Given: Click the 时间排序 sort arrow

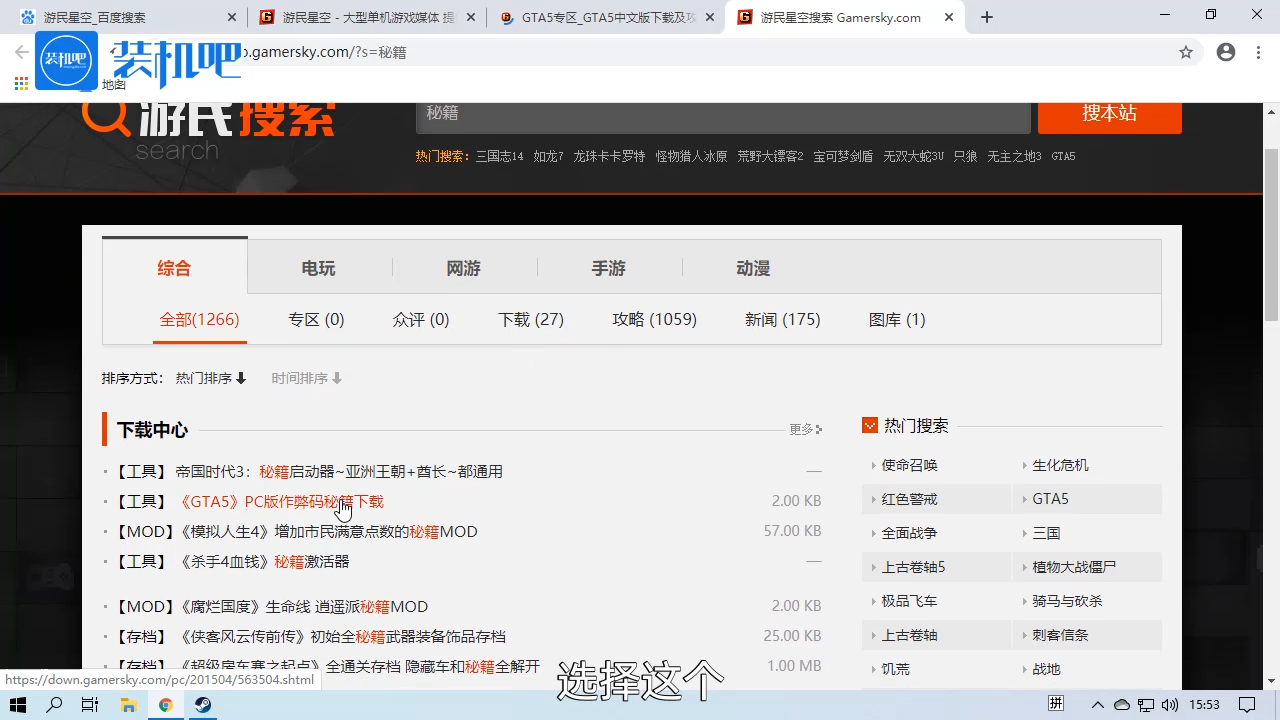Looking at the screenshot, I should point(338,378).
